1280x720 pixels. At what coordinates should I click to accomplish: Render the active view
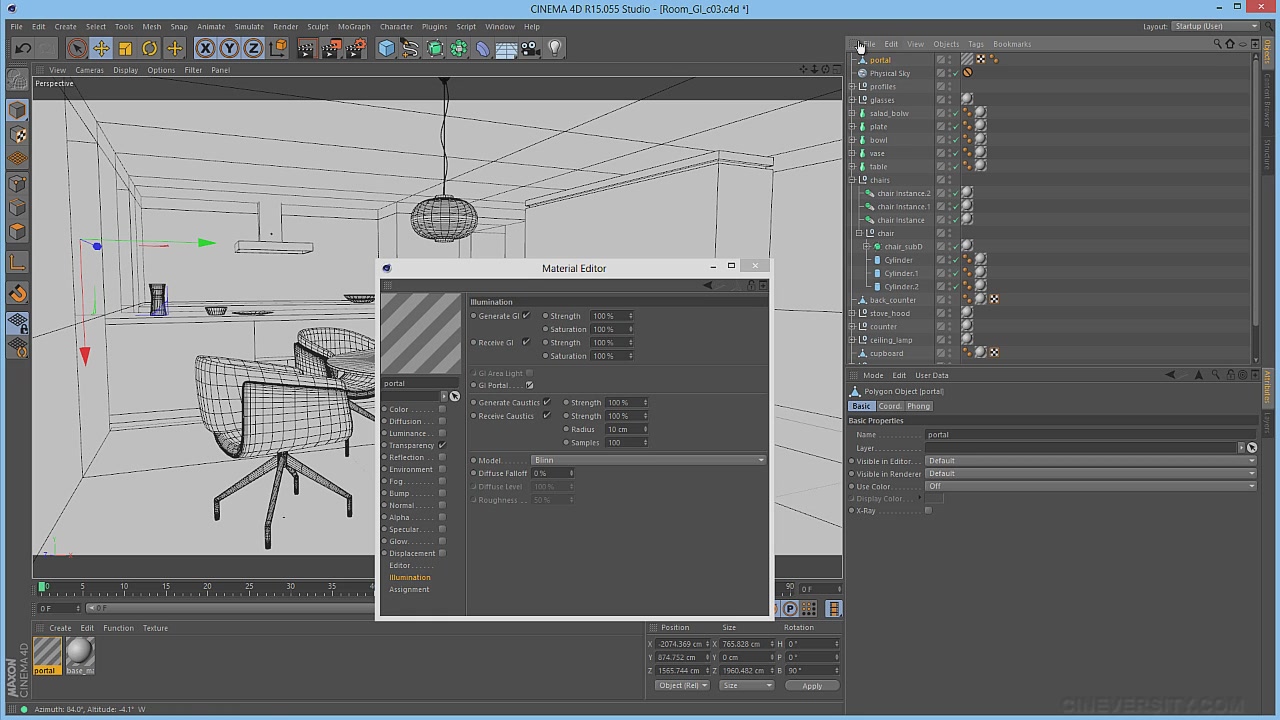click(306, 48)
